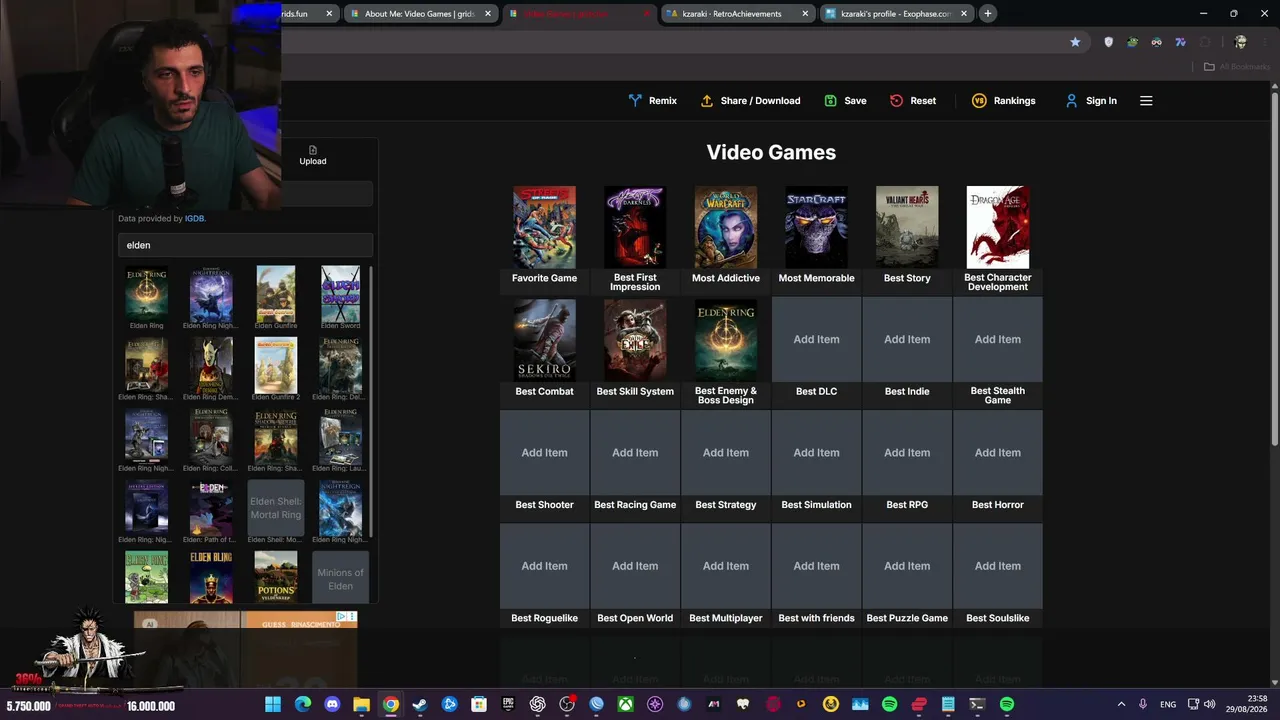Add an item to Best Stealth Game

[x=998, y=340]
